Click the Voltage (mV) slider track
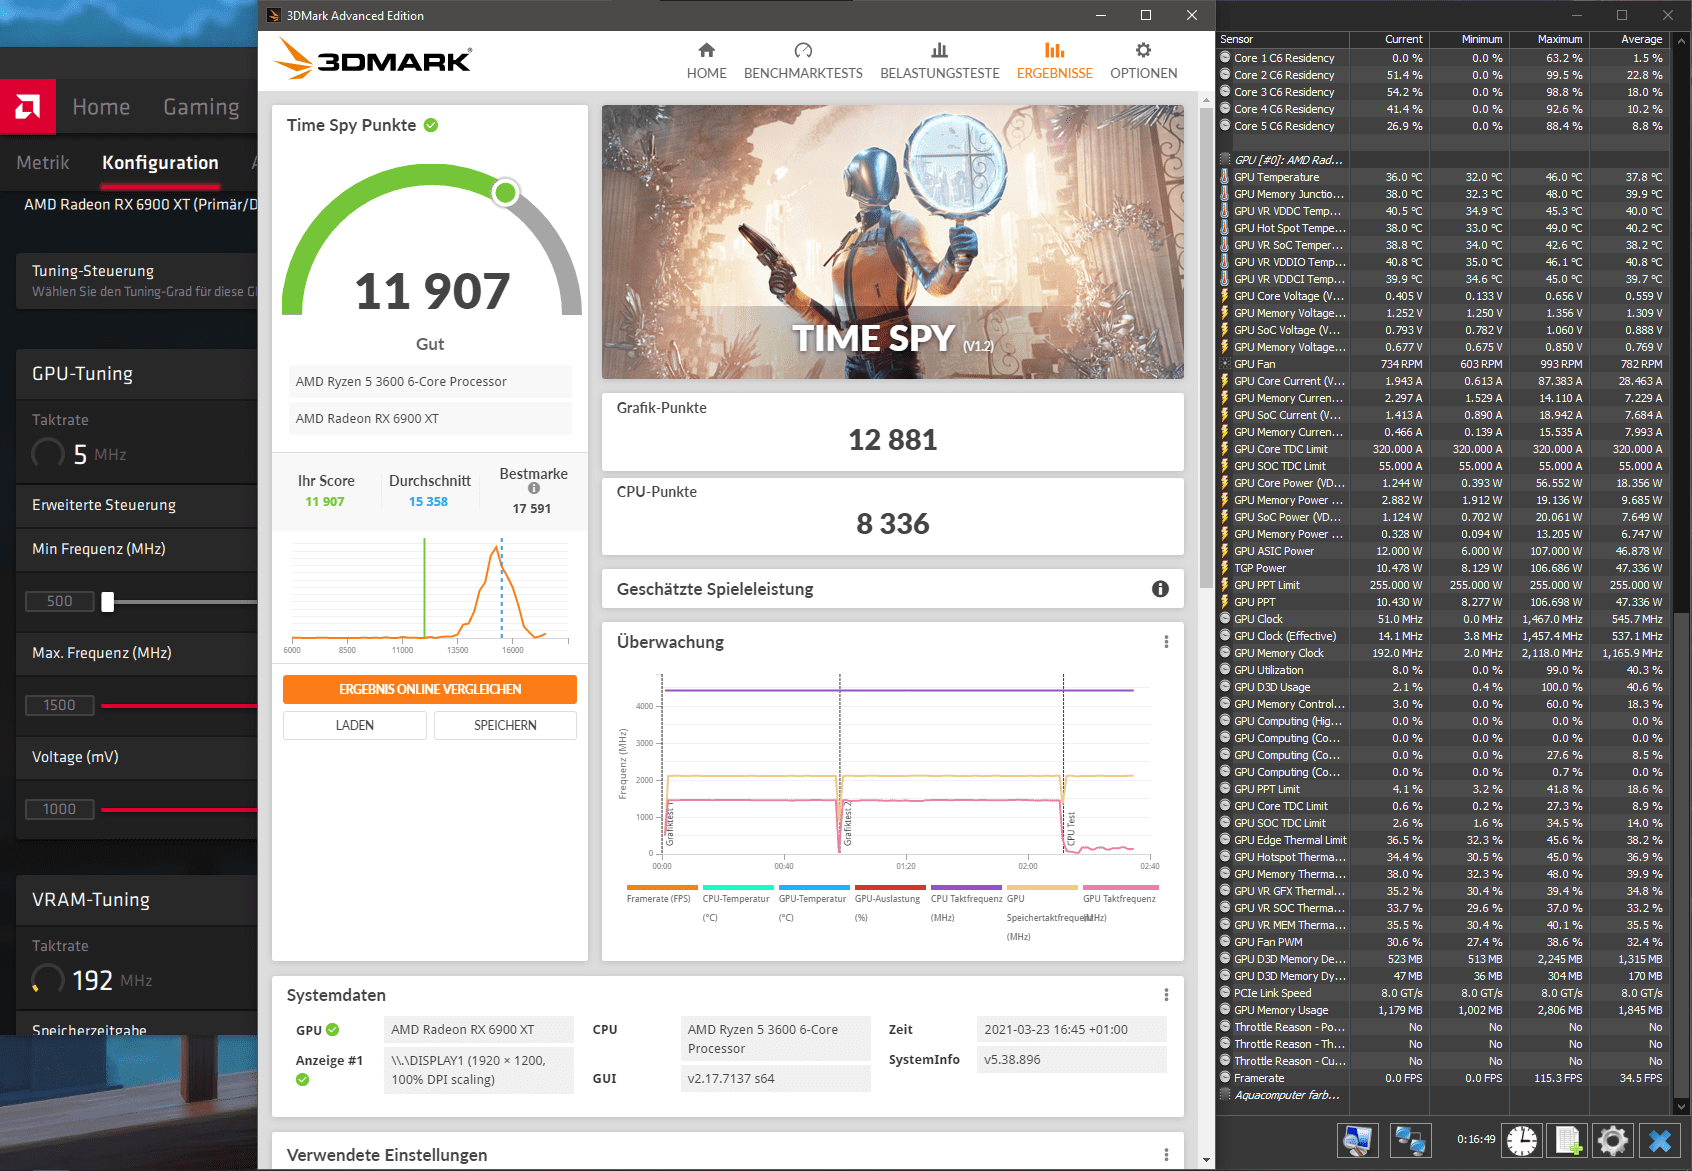This screenshot has width=1692, height=1171. [180, 809]
